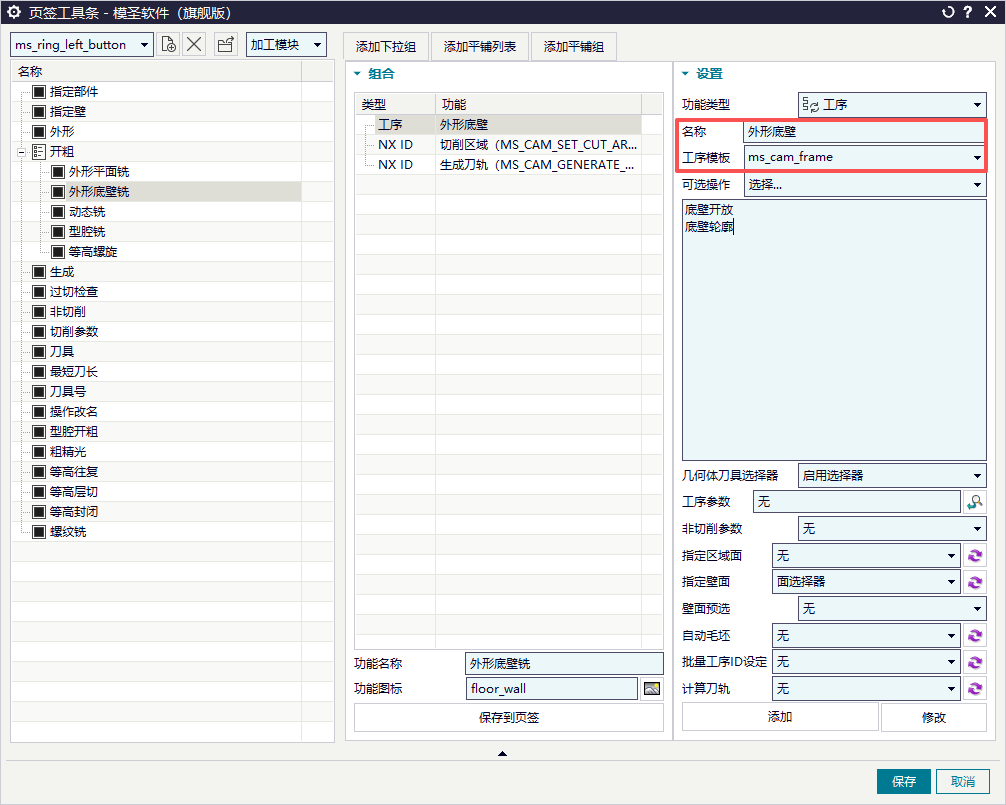Viewport: 1006px width, 805px height.
Task: Open the 指定区域面 dropdown
Action: coord(865,555)
